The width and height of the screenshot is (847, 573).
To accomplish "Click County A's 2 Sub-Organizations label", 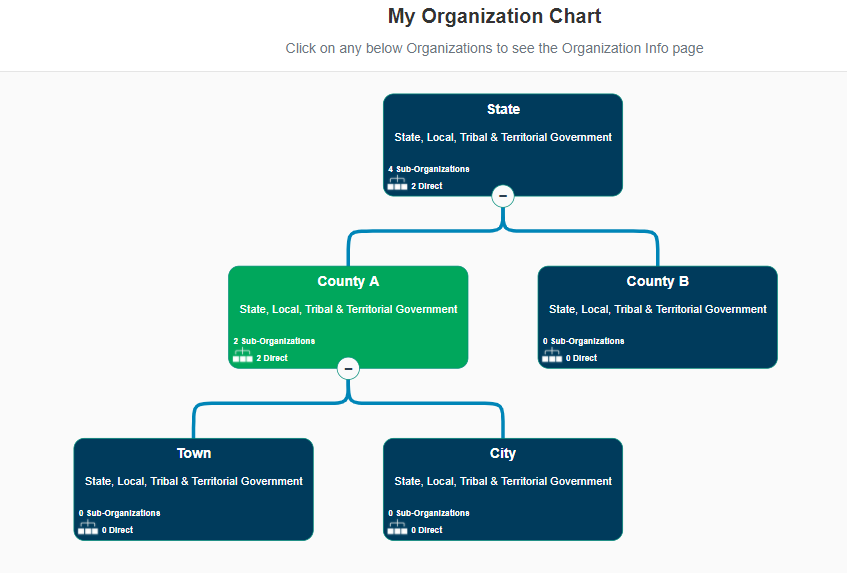I will tap(274, 341).
